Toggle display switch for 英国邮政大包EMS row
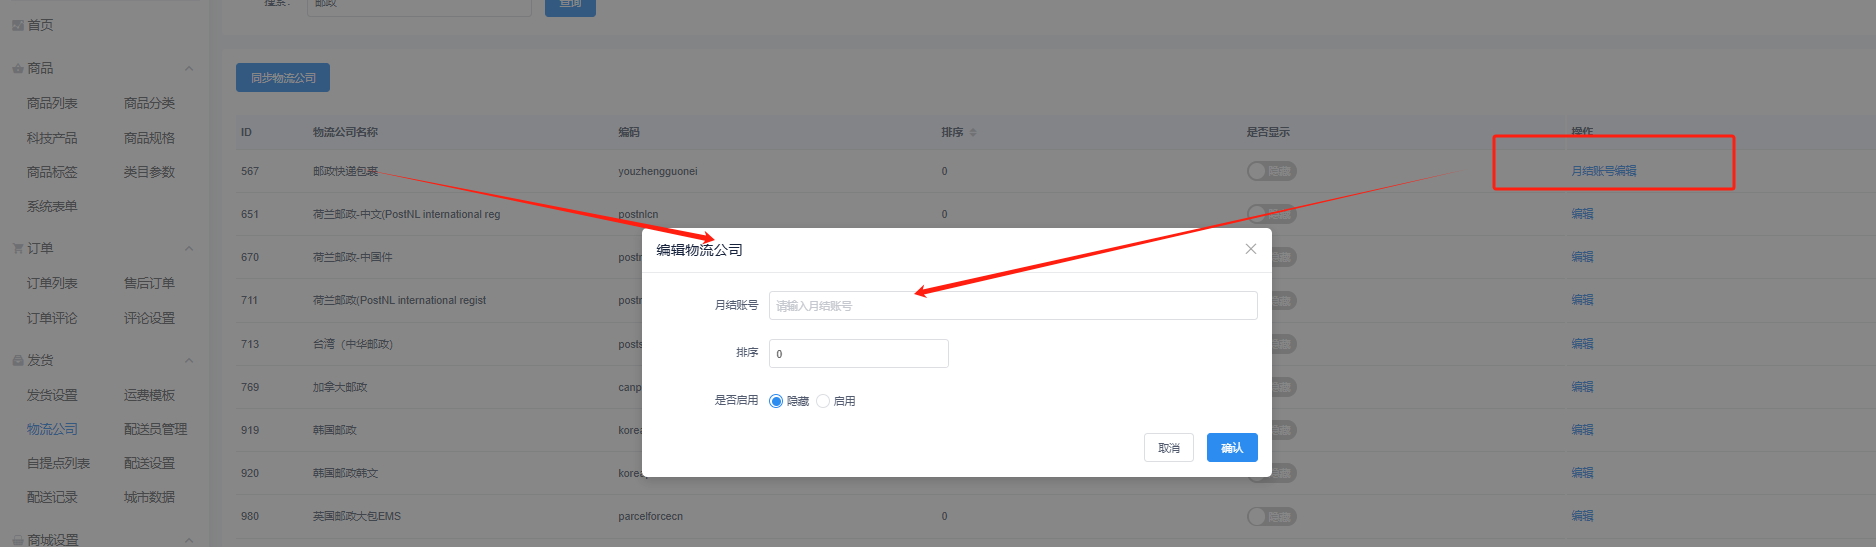The image size is (1876, 547). point(1271,516)
